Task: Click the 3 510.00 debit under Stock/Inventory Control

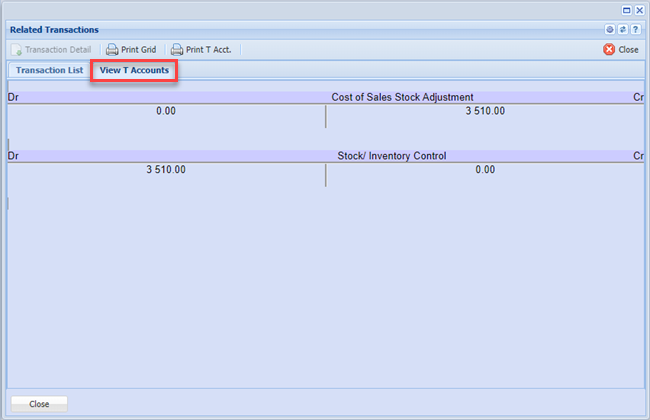Action: coord(166,170)
